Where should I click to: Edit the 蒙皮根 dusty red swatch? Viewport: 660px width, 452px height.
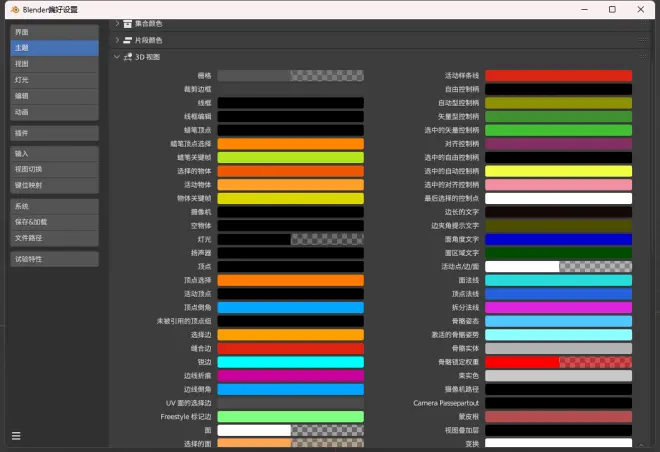click(x=559, y=417)
